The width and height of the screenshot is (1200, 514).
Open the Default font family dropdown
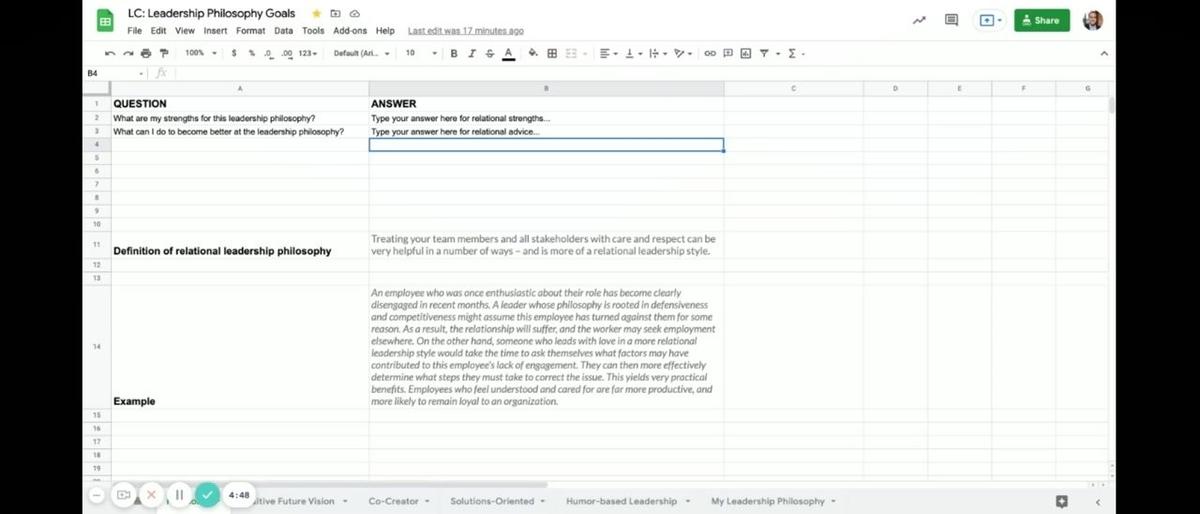[x=361, y=53]
